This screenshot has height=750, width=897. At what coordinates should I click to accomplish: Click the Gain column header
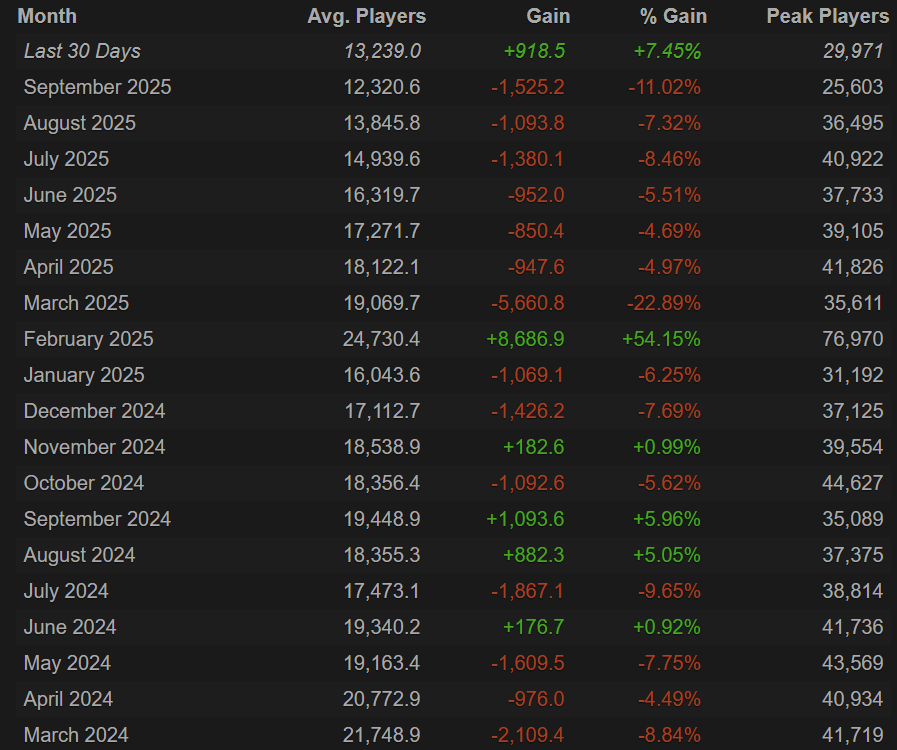point(548,16)
